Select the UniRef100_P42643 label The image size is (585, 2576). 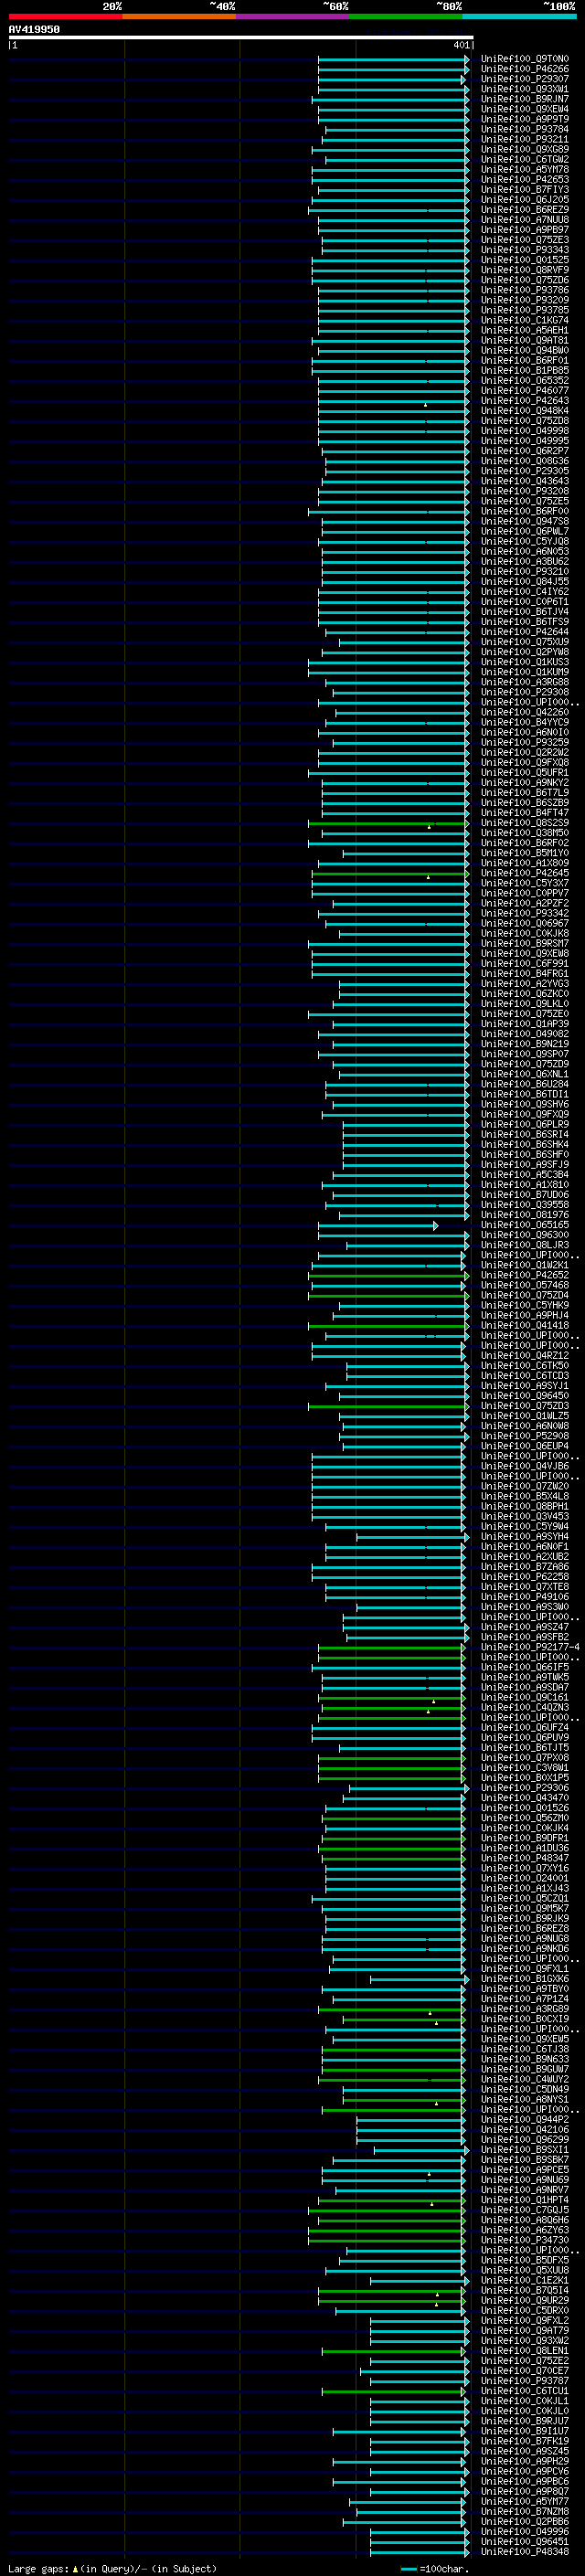pos(524,401)
